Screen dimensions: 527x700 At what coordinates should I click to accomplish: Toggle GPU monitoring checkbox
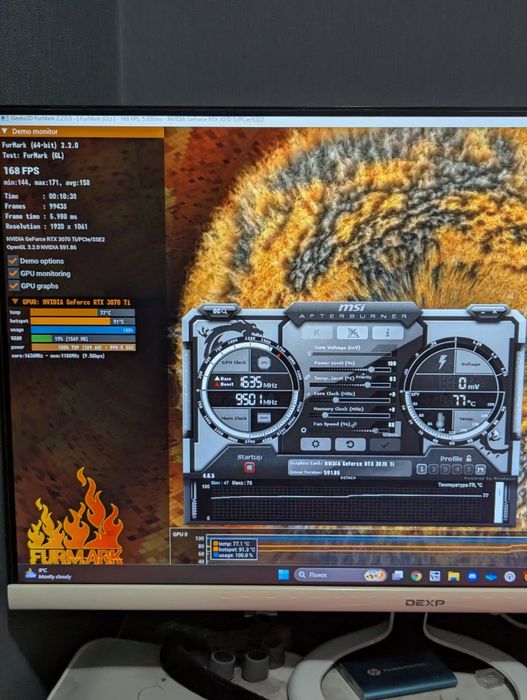tap(13, 273)
